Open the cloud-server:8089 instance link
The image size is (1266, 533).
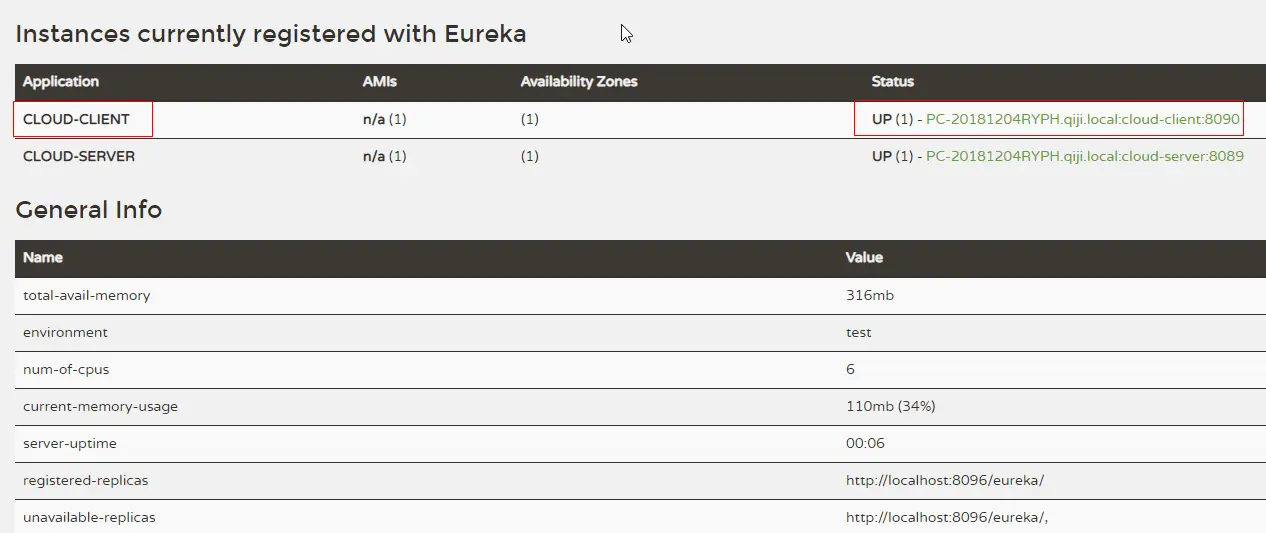click(1084, 156)
